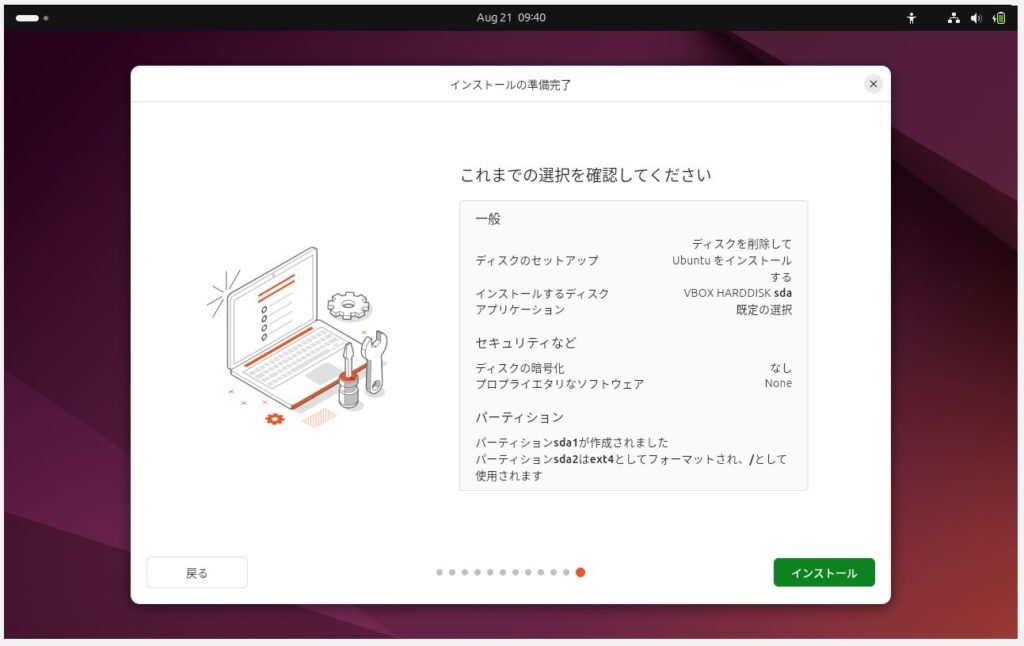Click the None proprietary software value
The image size is (1024, 646).
778,383
